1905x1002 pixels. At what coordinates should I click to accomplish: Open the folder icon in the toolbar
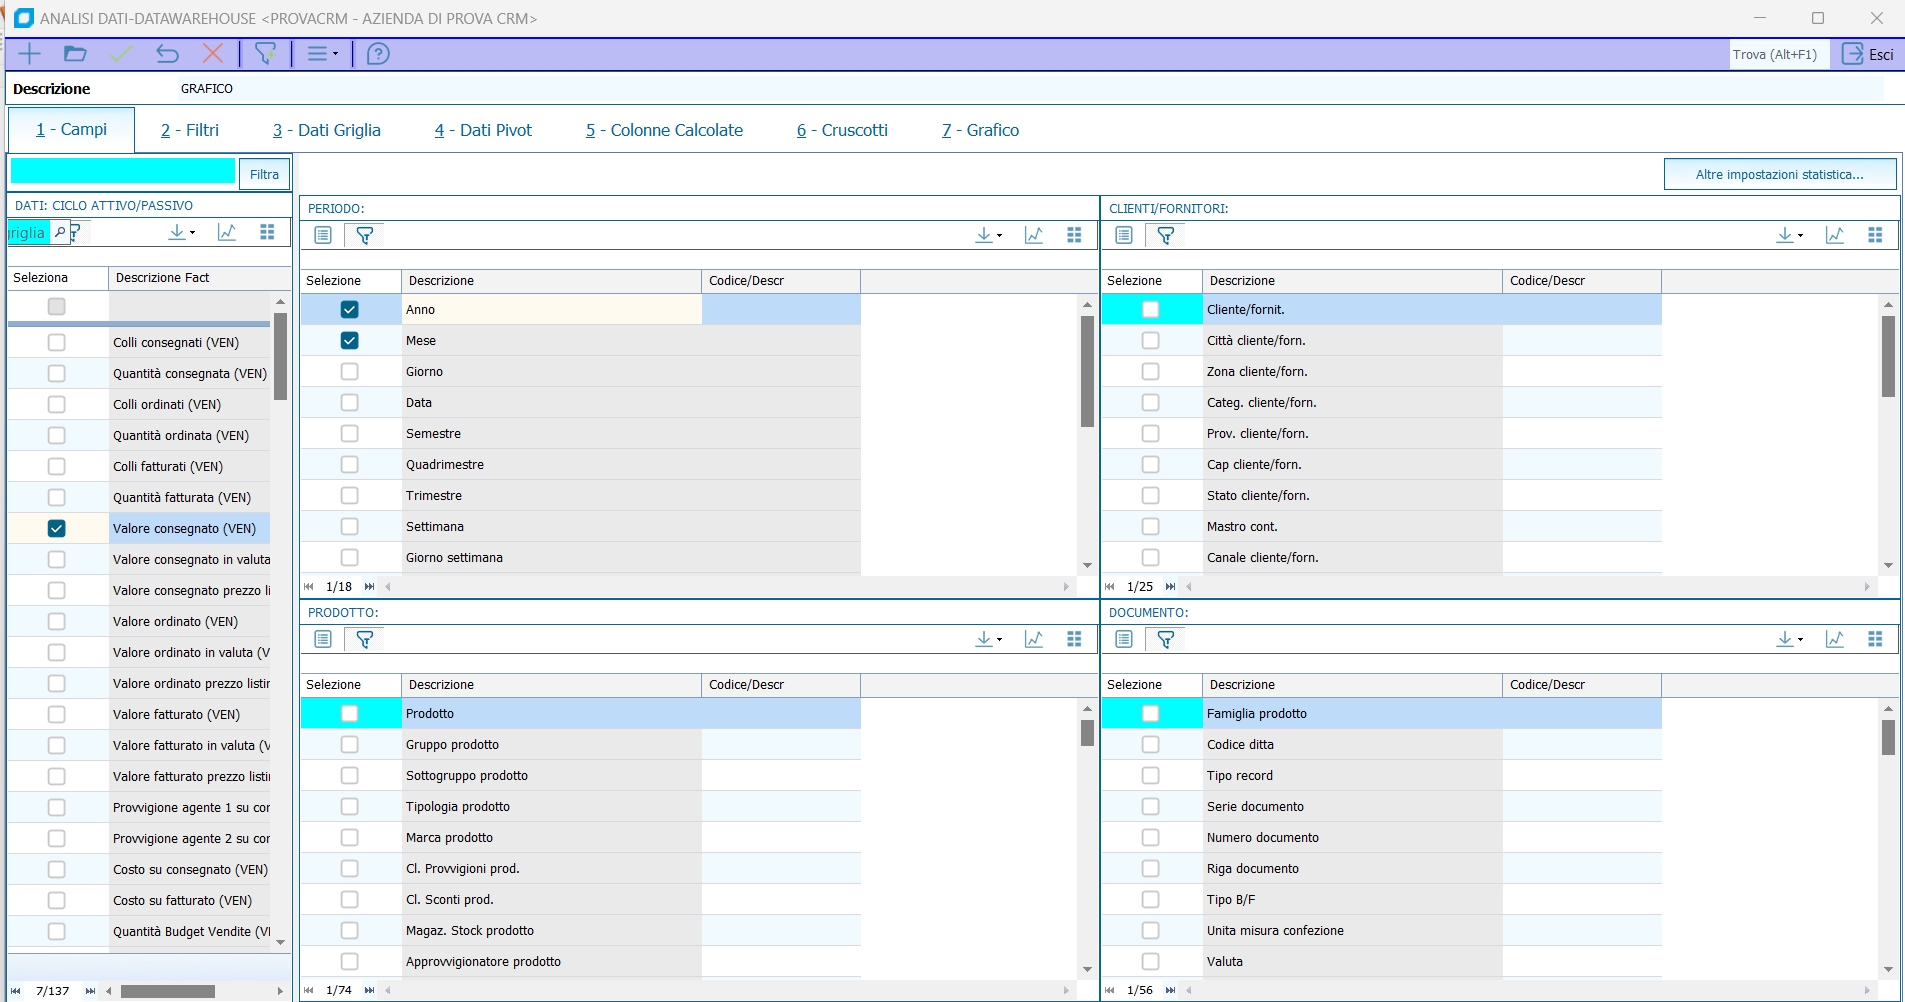[75, 54]
